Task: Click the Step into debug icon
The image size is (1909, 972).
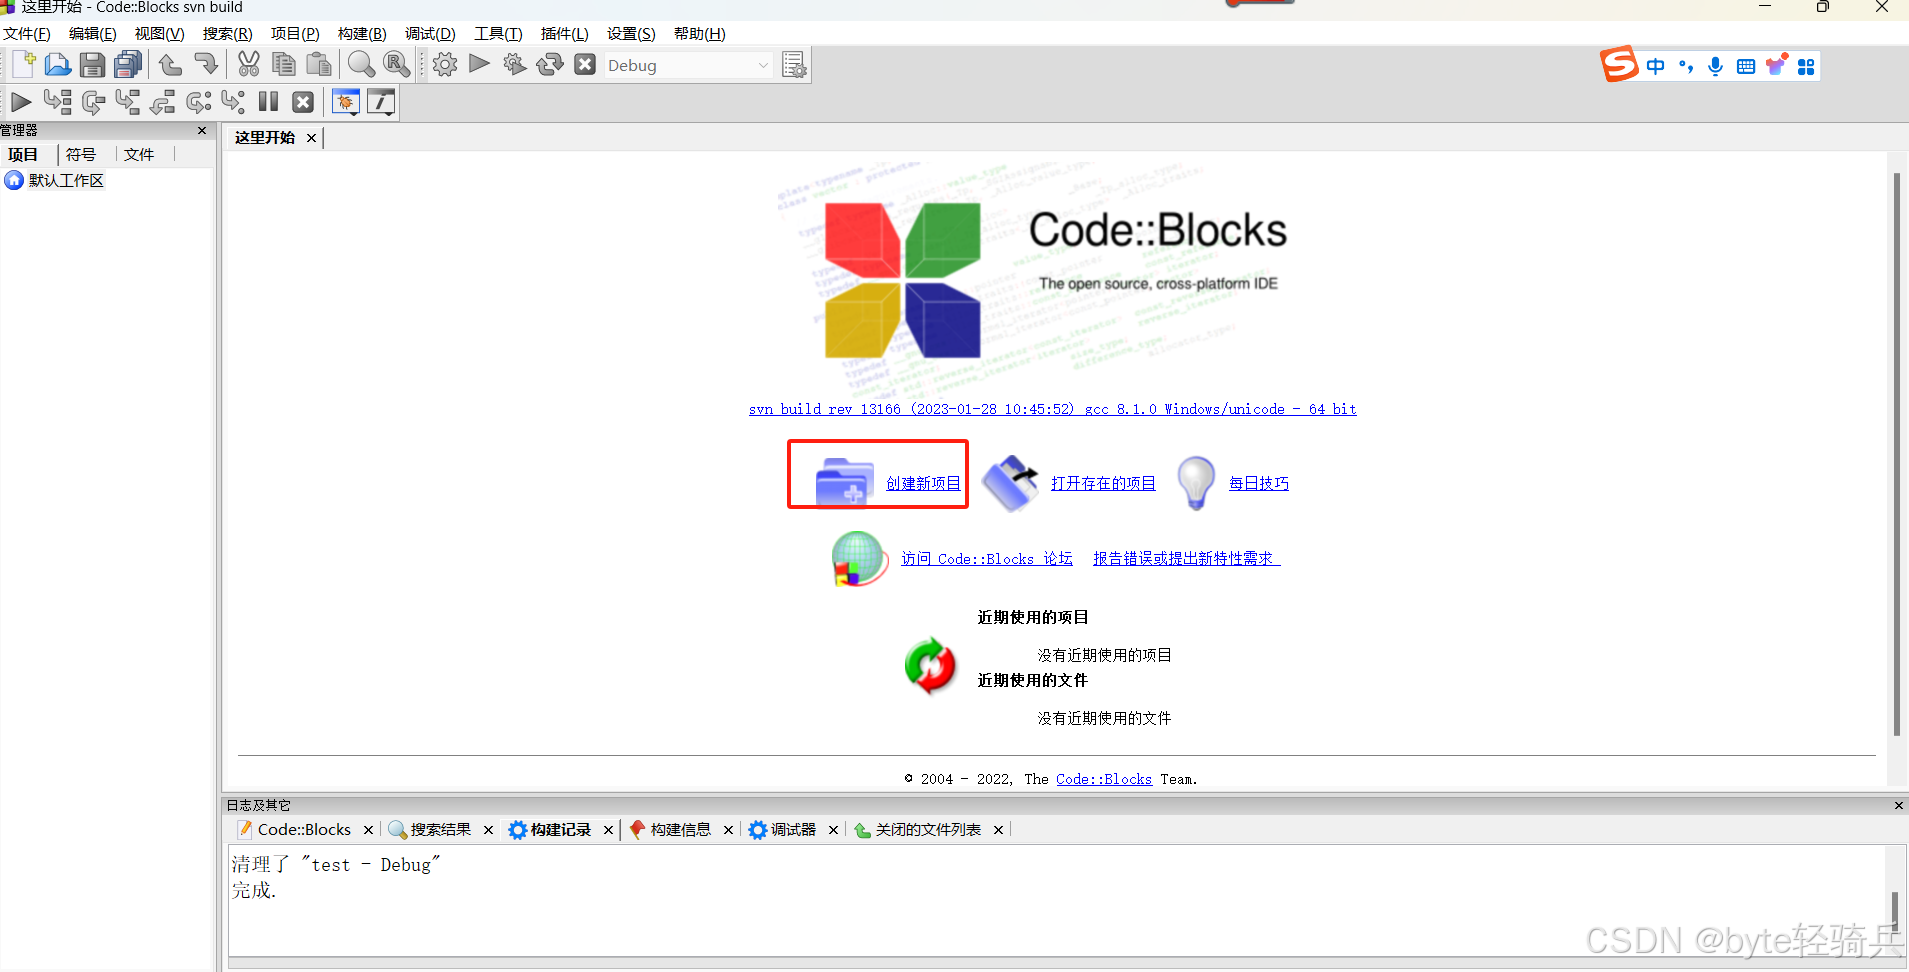Action: coord(128,101)
